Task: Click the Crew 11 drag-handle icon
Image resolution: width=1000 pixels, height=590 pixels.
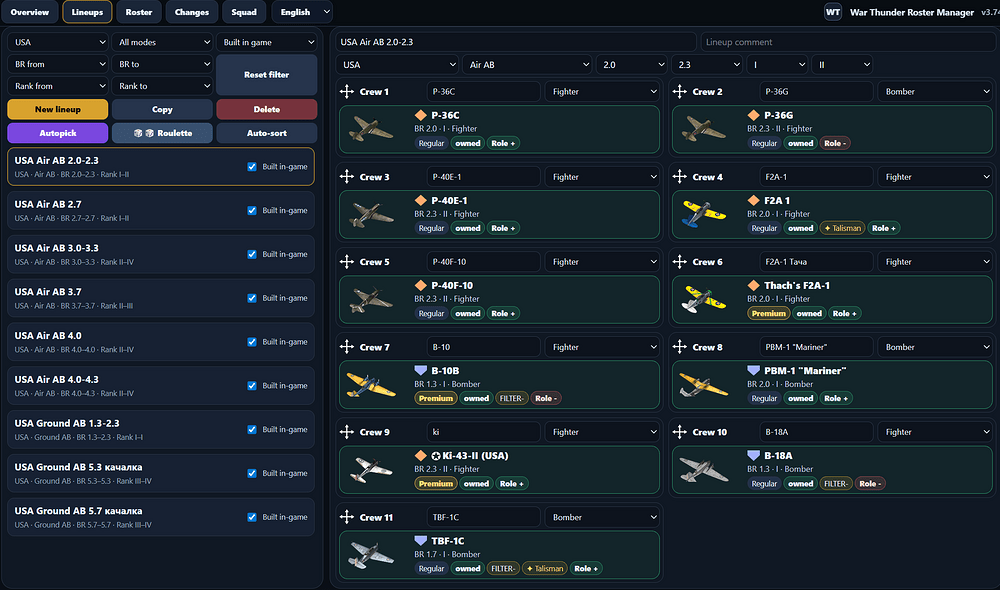Action: (347, 517)
